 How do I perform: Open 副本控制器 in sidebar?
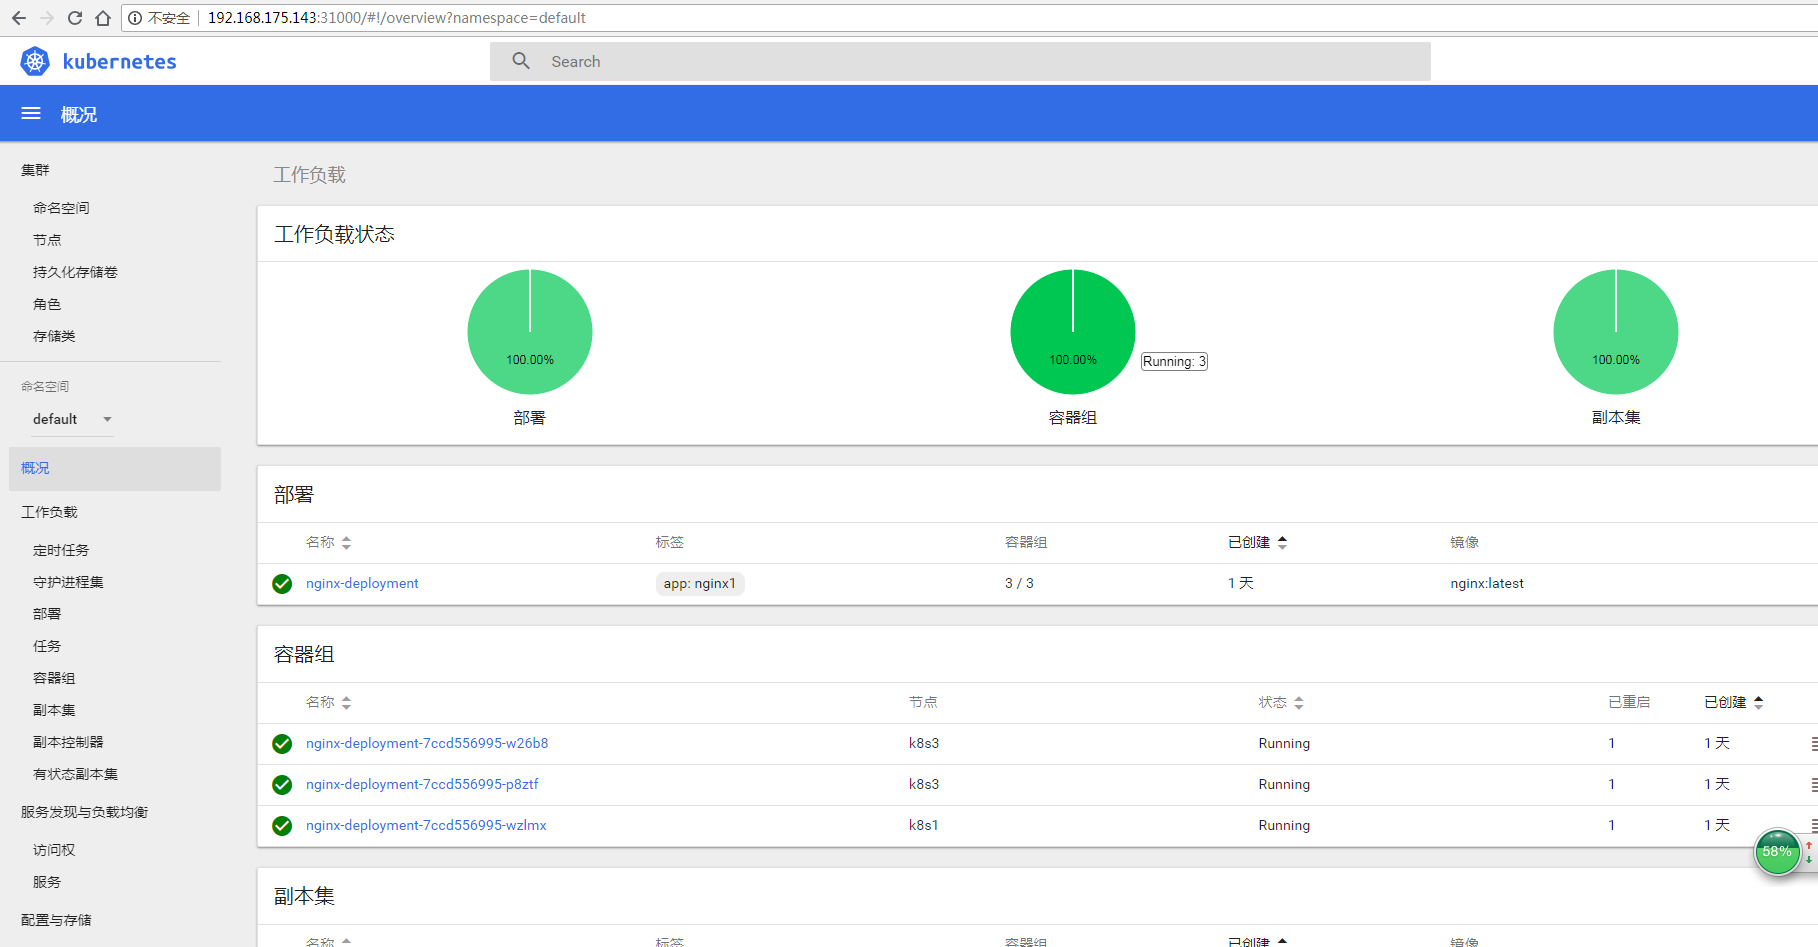tap(68, 742)
